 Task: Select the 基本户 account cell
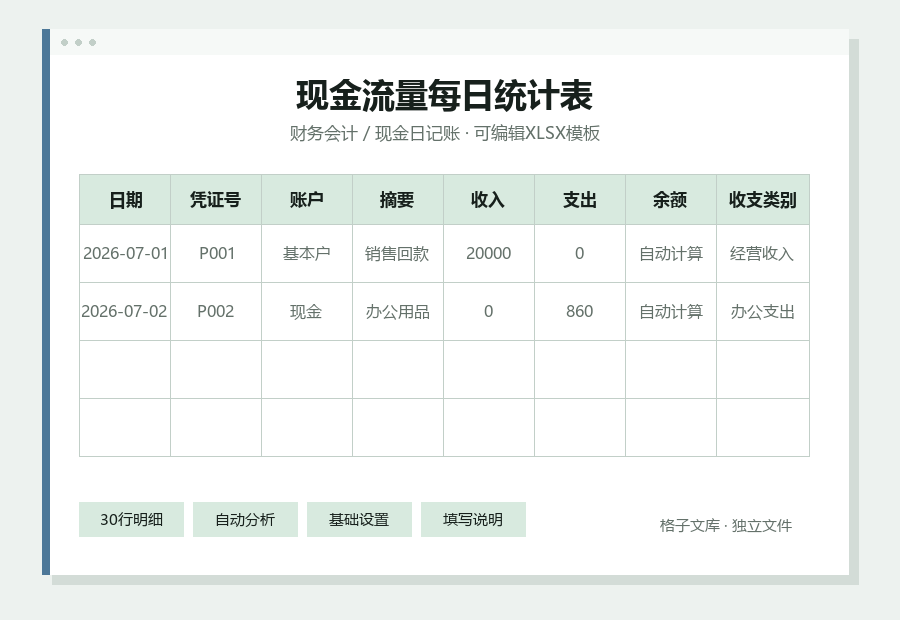(x=307, y=254)
